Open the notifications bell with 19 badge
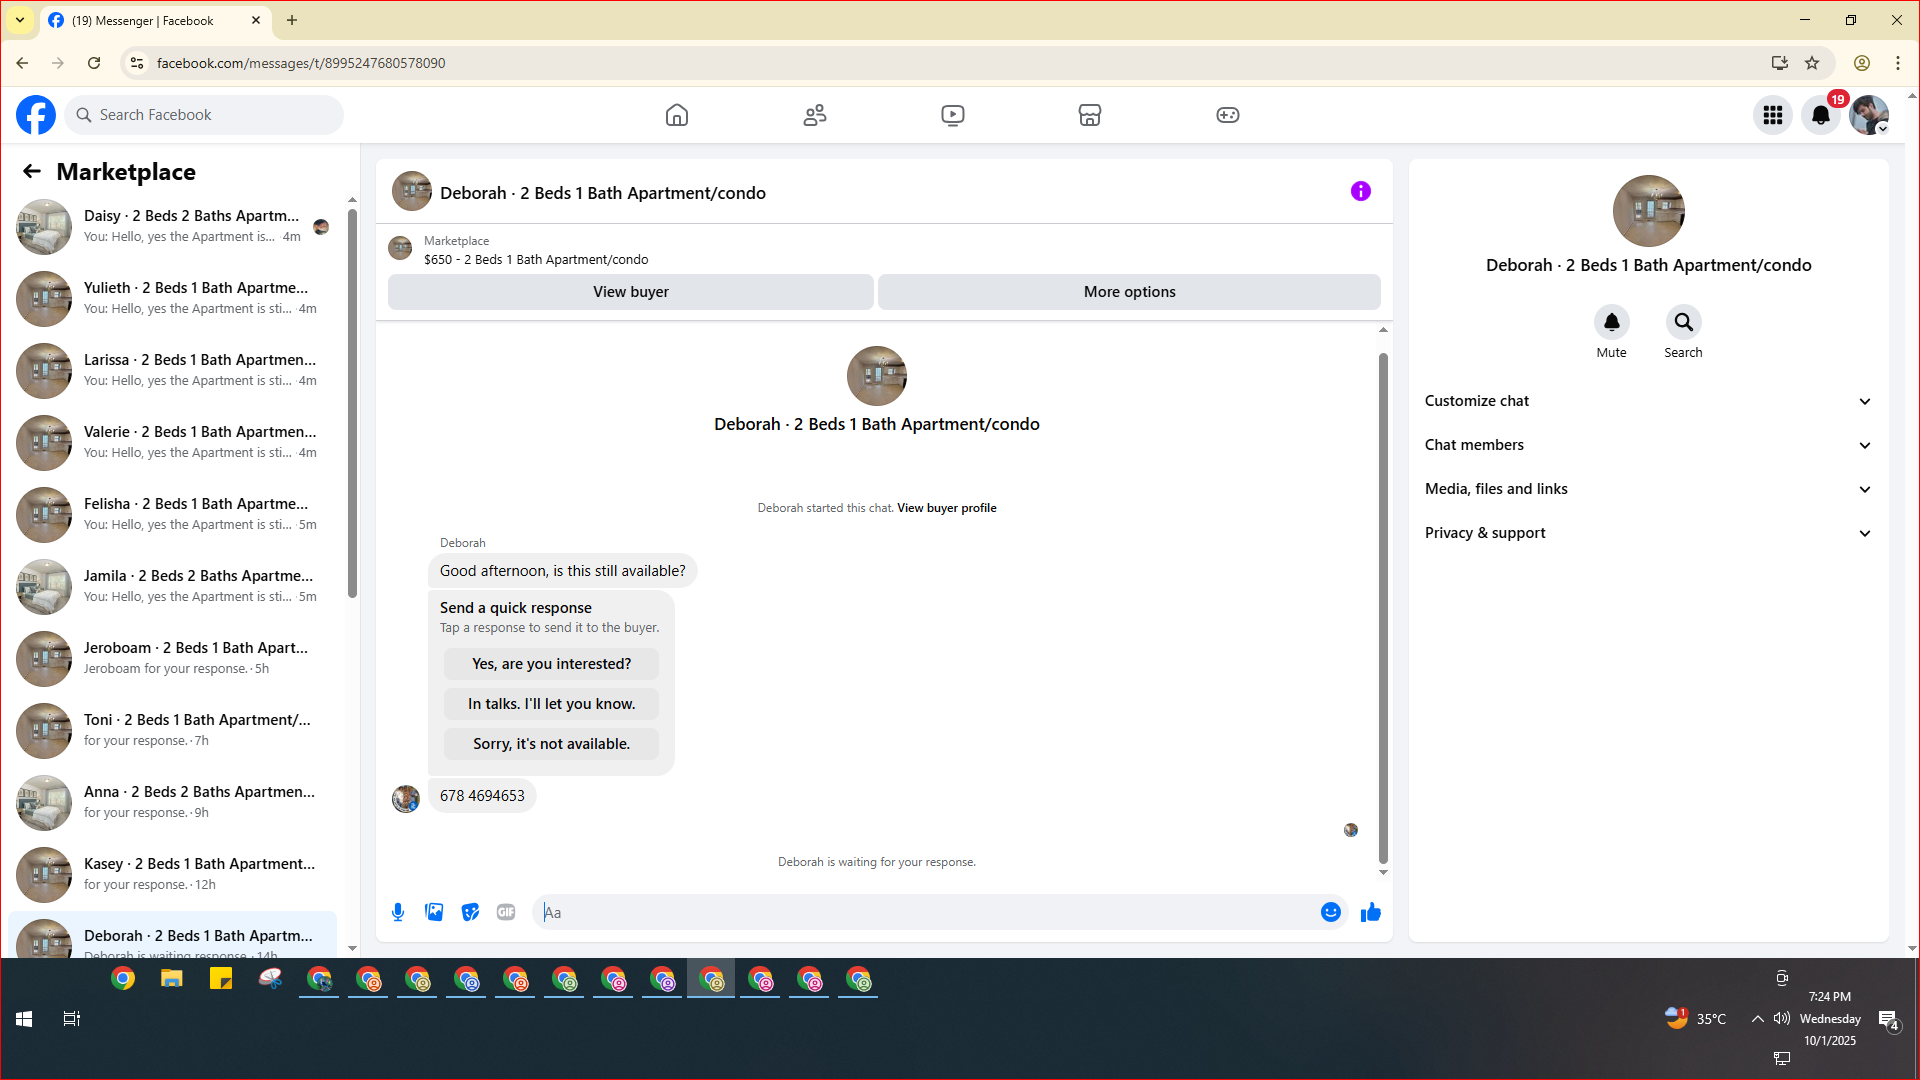 (1821, 115)
